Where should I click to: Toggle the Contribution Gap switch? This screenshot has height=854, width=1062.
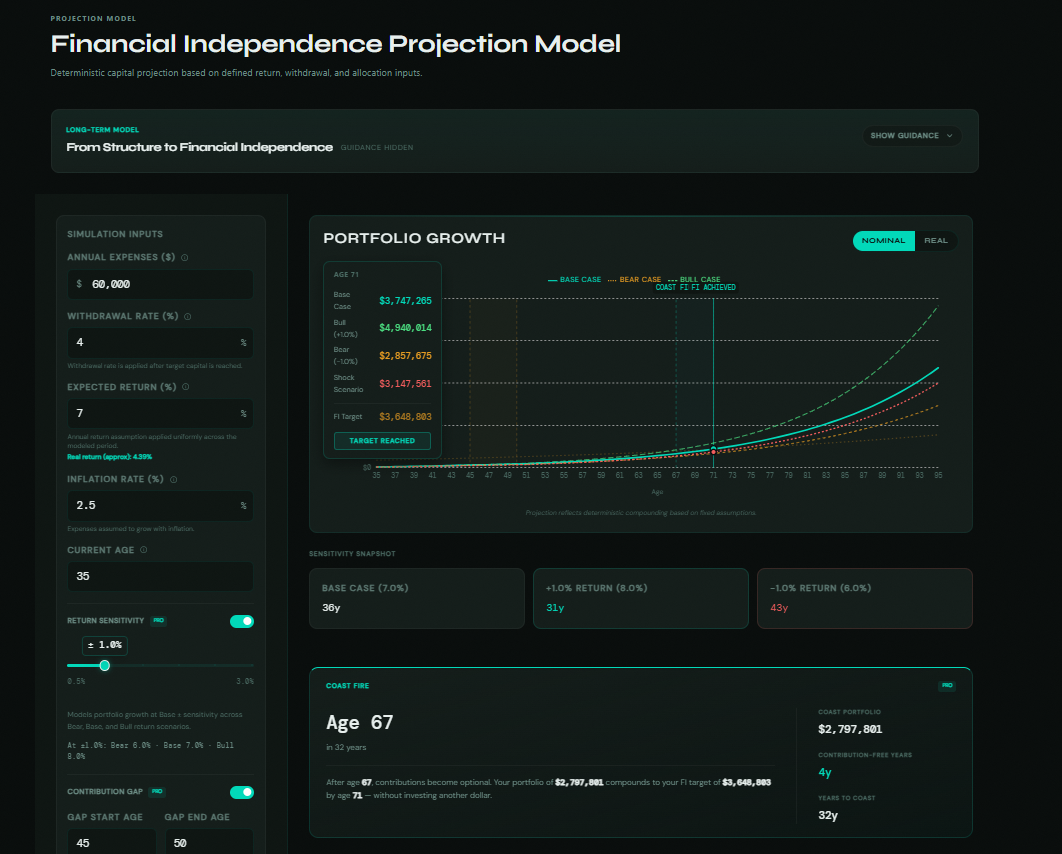click(x=242, y=792)
